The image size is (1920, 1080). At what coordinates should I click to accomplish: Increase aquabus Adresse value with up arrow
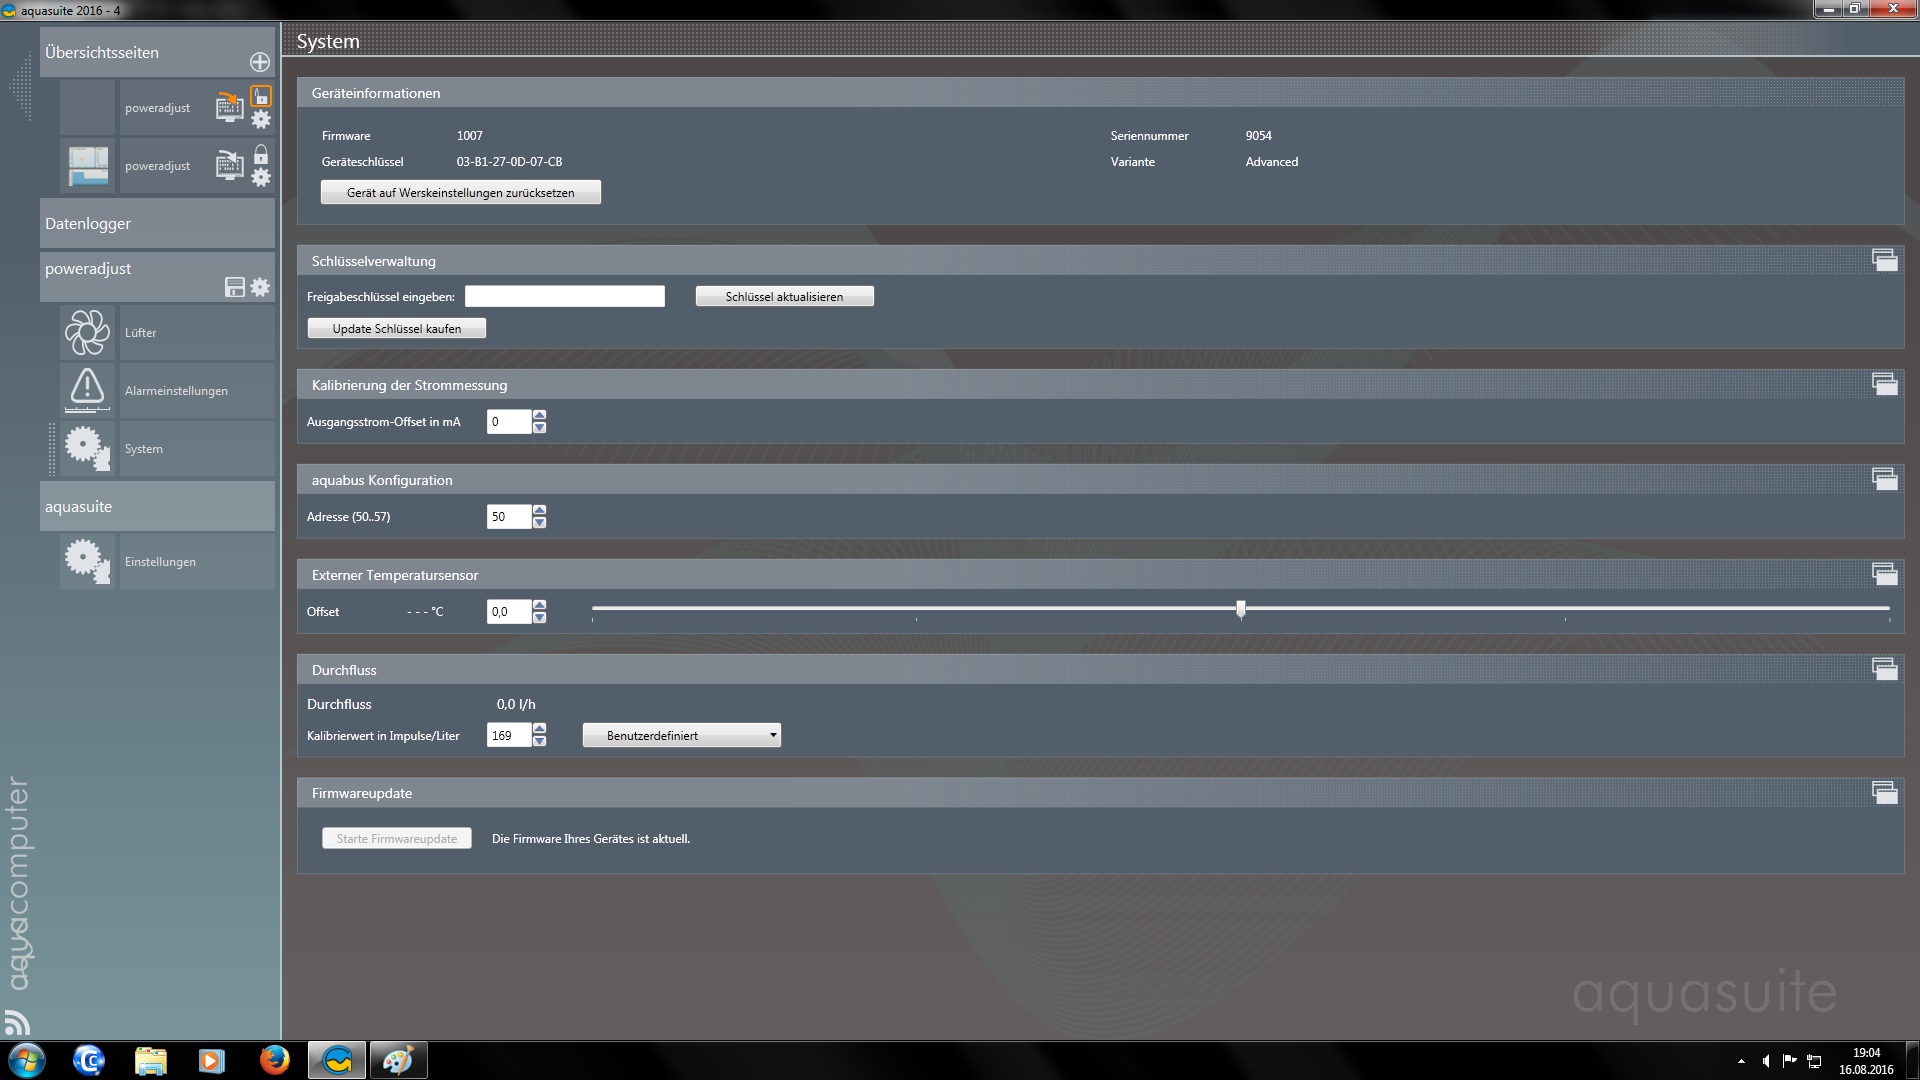click(x=540, y=511)
